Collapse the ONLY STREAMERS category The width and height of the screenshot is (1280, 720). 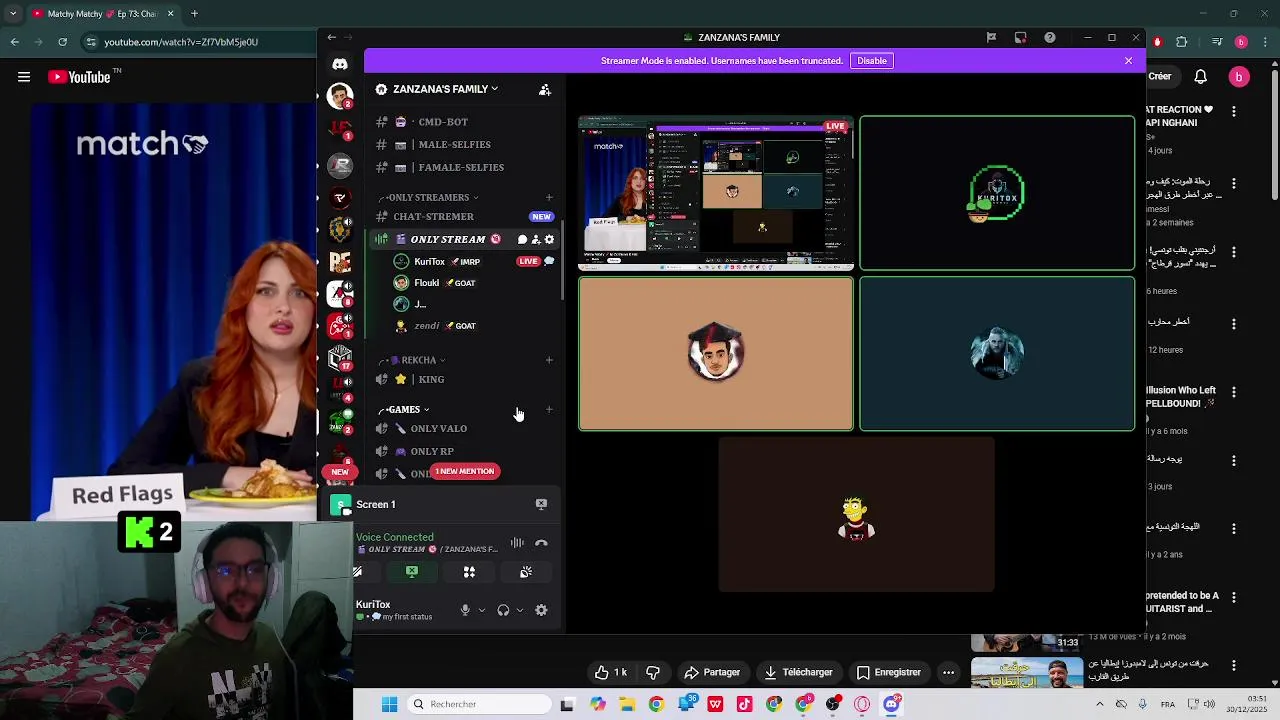point(428,197)
